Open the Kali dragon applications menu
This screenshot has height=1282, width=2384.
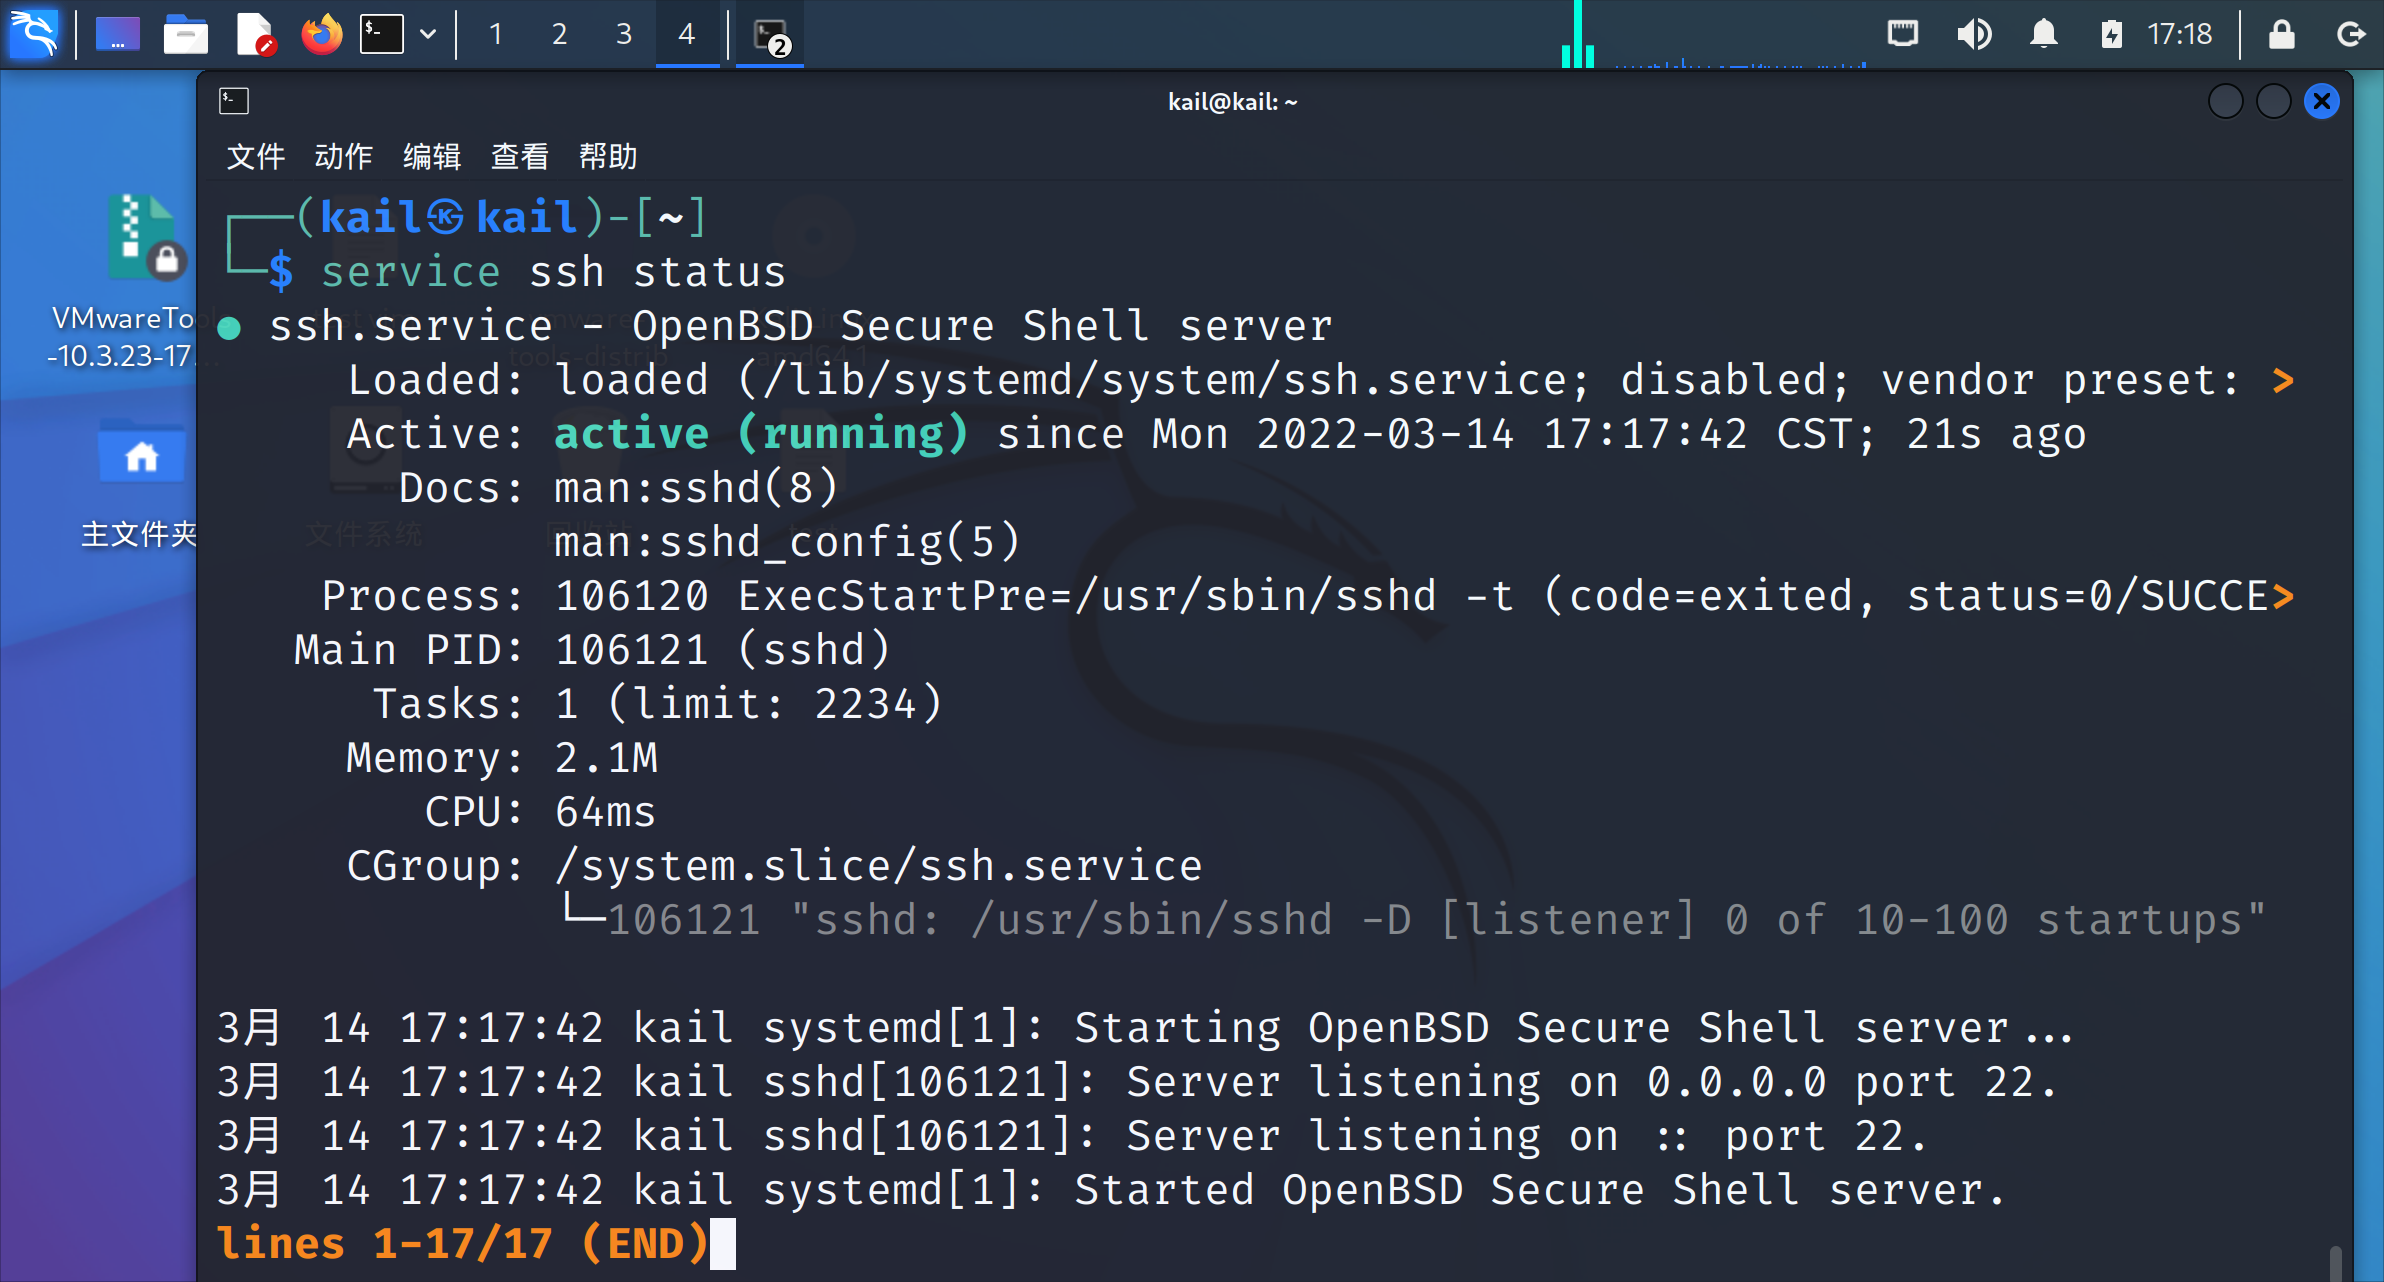[x=34, y=34]
